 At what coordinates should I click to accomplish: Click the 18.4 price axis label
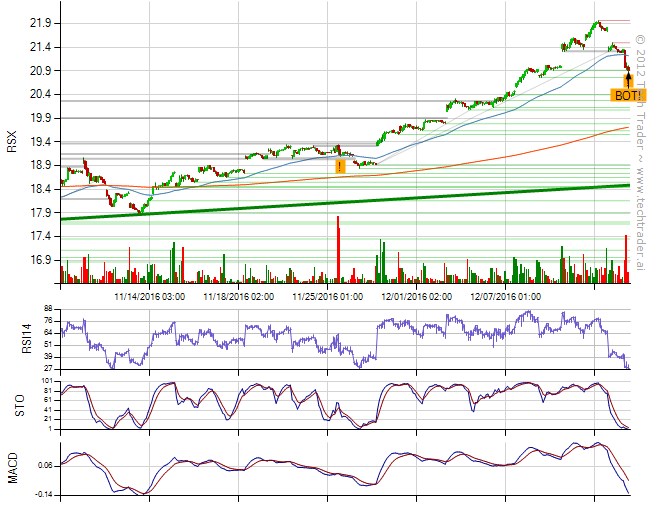(43, 189)
